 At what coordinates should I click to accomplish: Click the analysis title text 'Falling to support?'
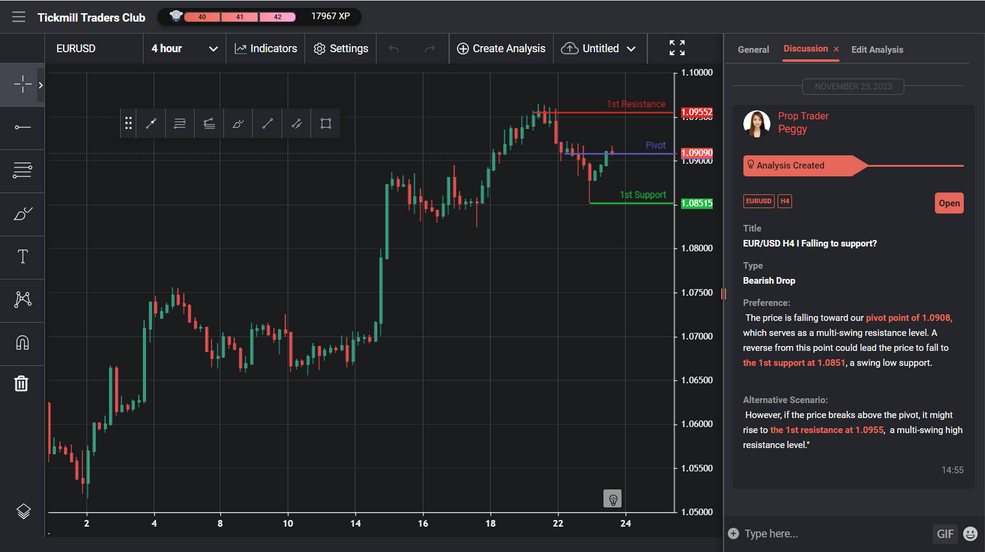tap(839, 243)
